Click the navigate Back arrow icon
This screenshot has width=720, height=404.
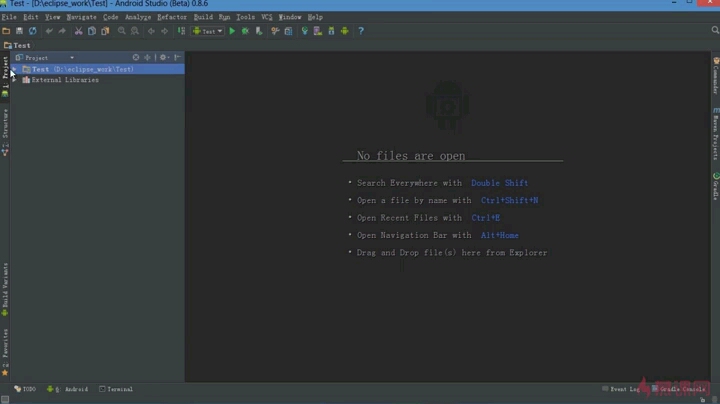point(151,31)
